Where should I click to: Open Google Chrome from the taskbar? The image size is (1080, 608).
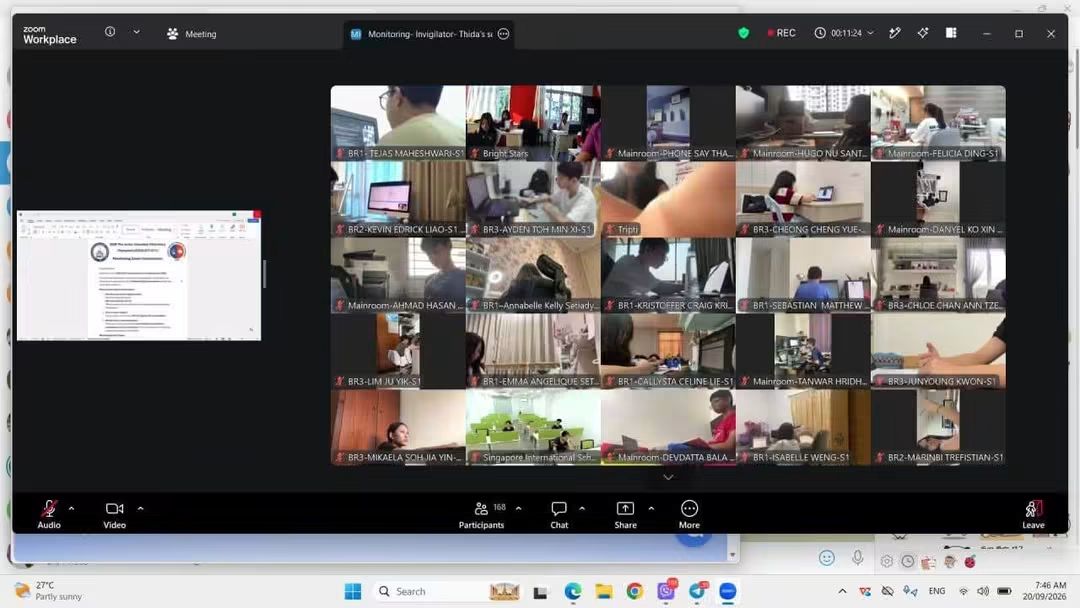pyautogui.click(x=635, y=591)
